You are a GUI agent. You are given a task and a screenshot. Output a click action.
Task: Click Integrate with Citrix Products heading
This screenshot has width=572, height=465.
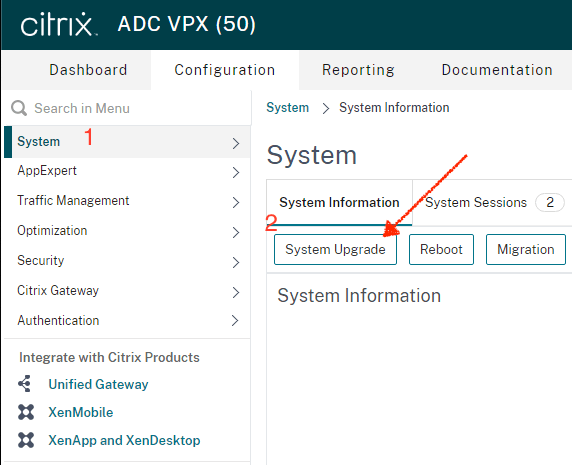point(109,357)
